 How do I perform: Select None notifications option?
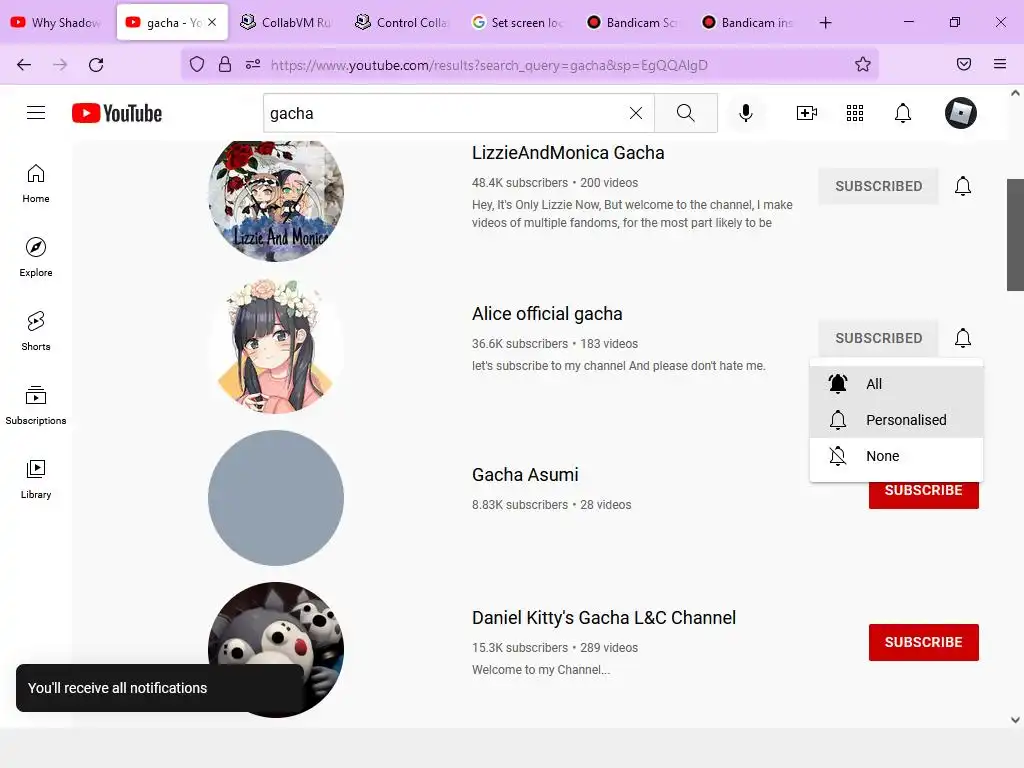pos(896,456)
